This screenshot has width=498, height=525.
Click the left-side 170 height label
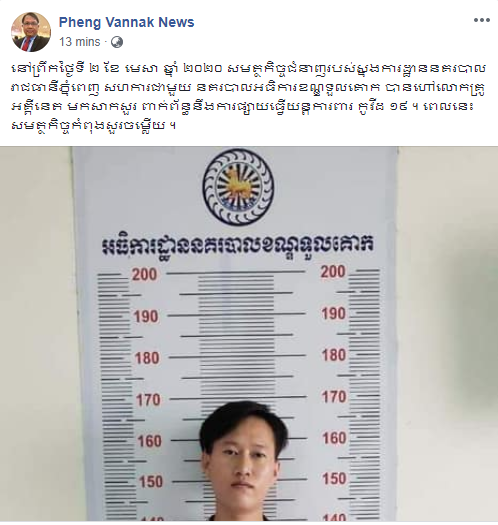click(x=148, y=400)
